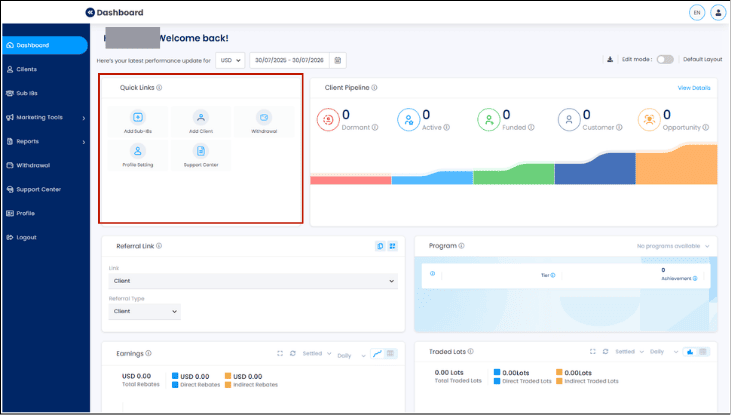Screen dimensions: 732x415
Task: Toggle the Edit mode switch
Action: pyautogui.click(x=665, y=59)
